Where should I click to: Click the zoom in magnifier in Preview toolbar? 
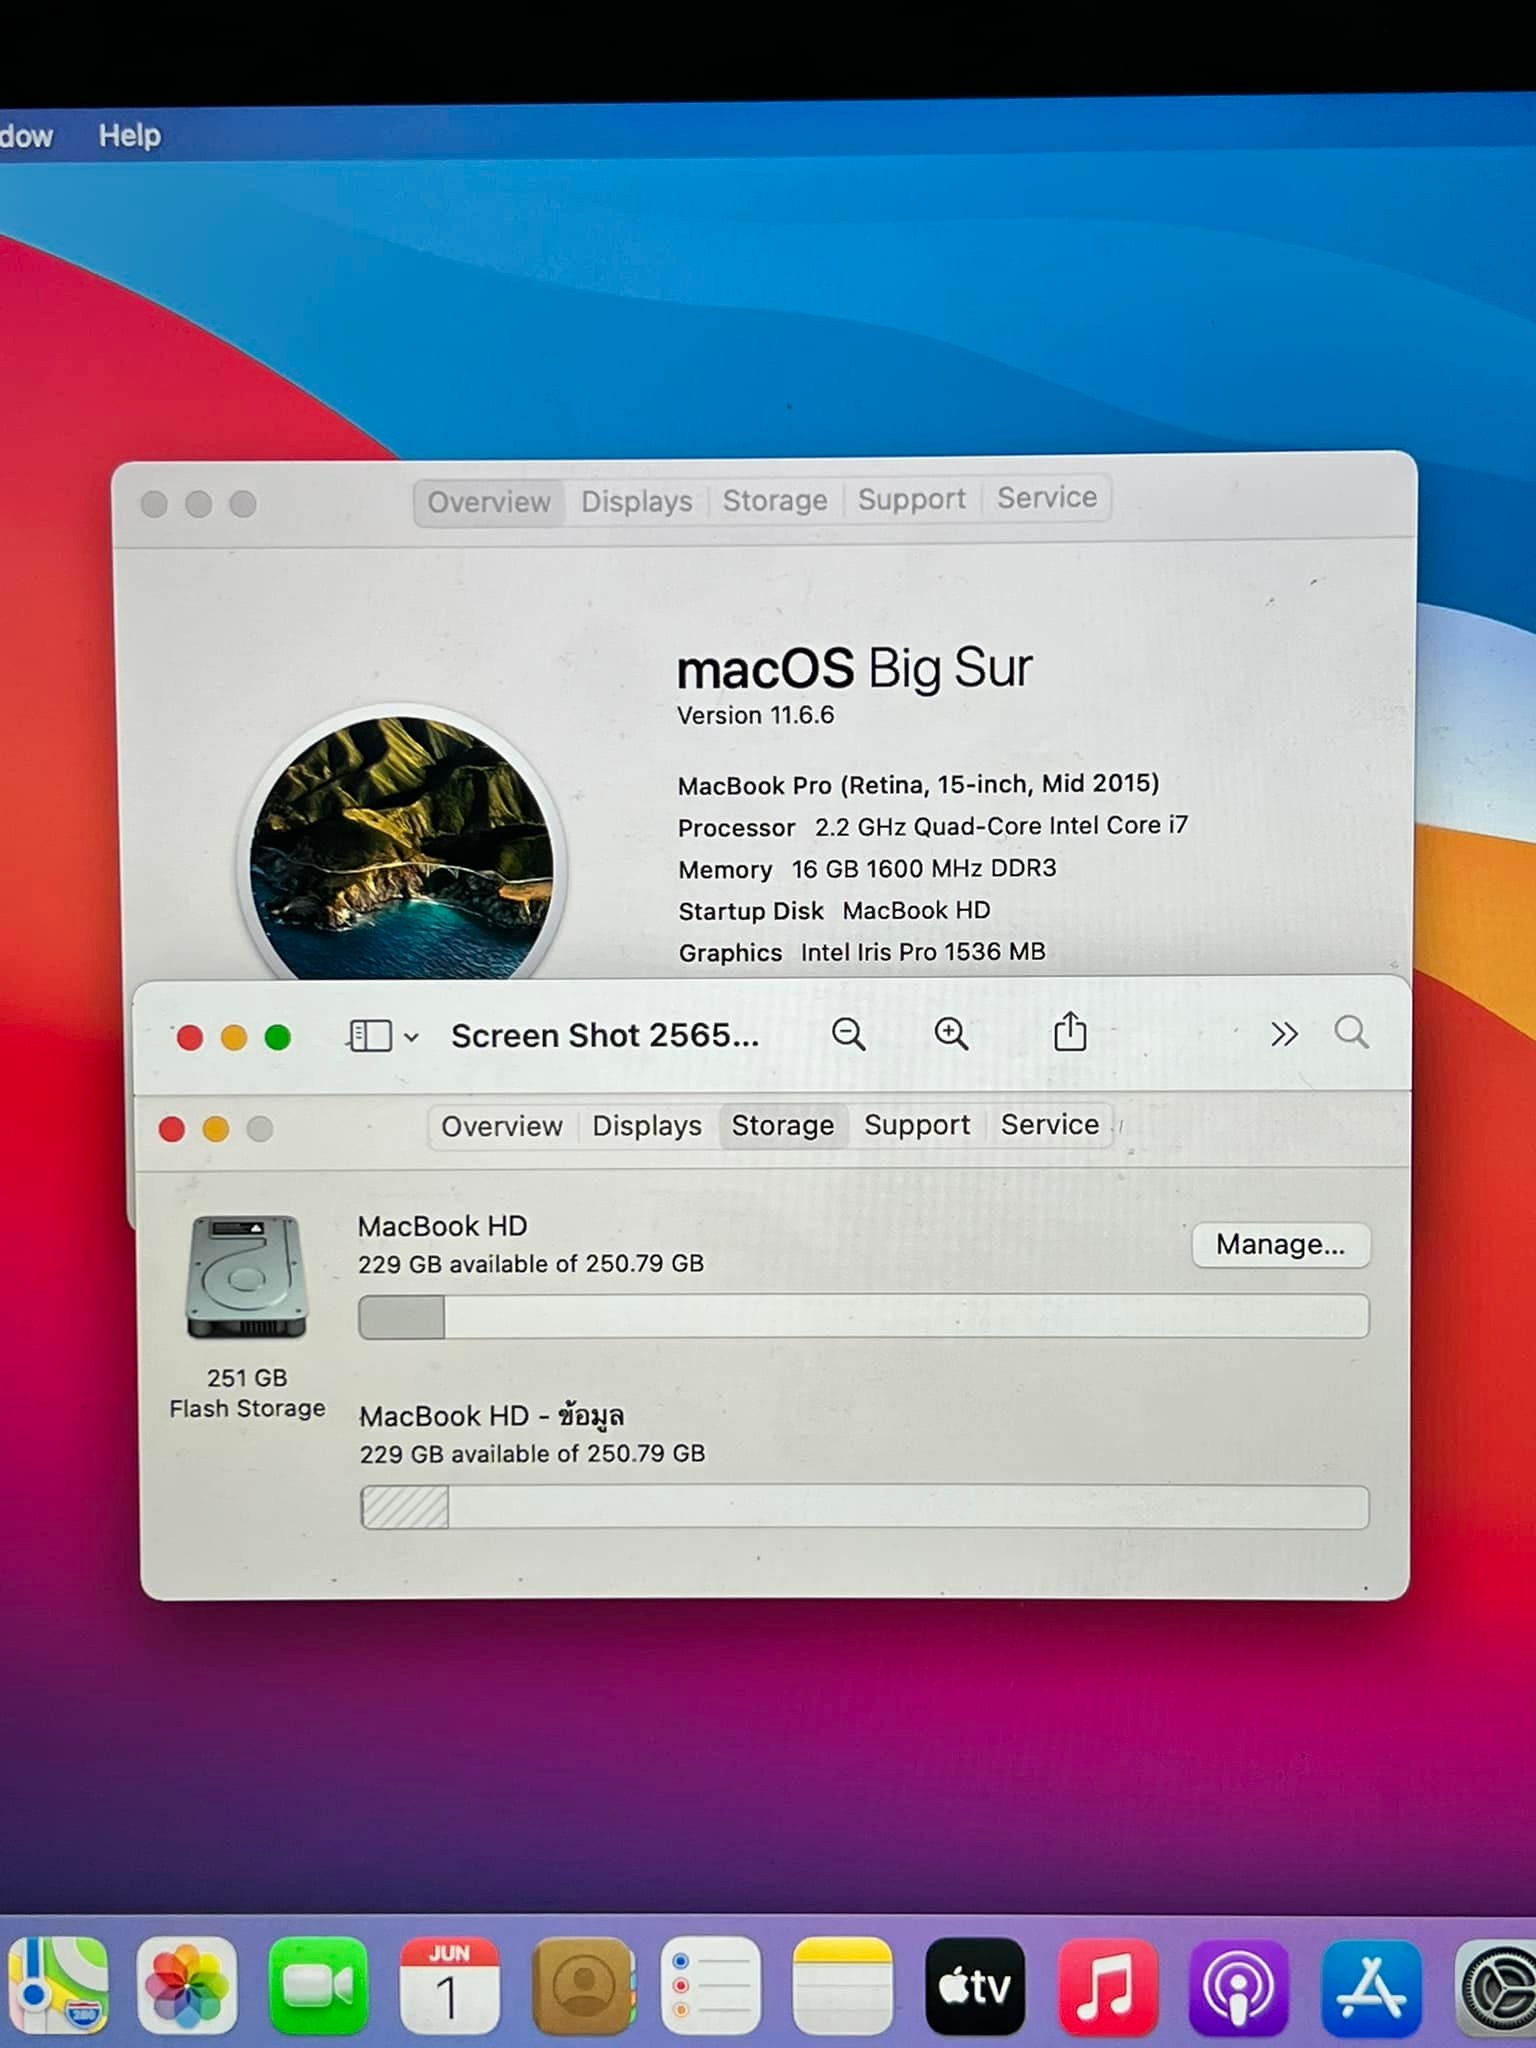click(x=950, y=1033)
